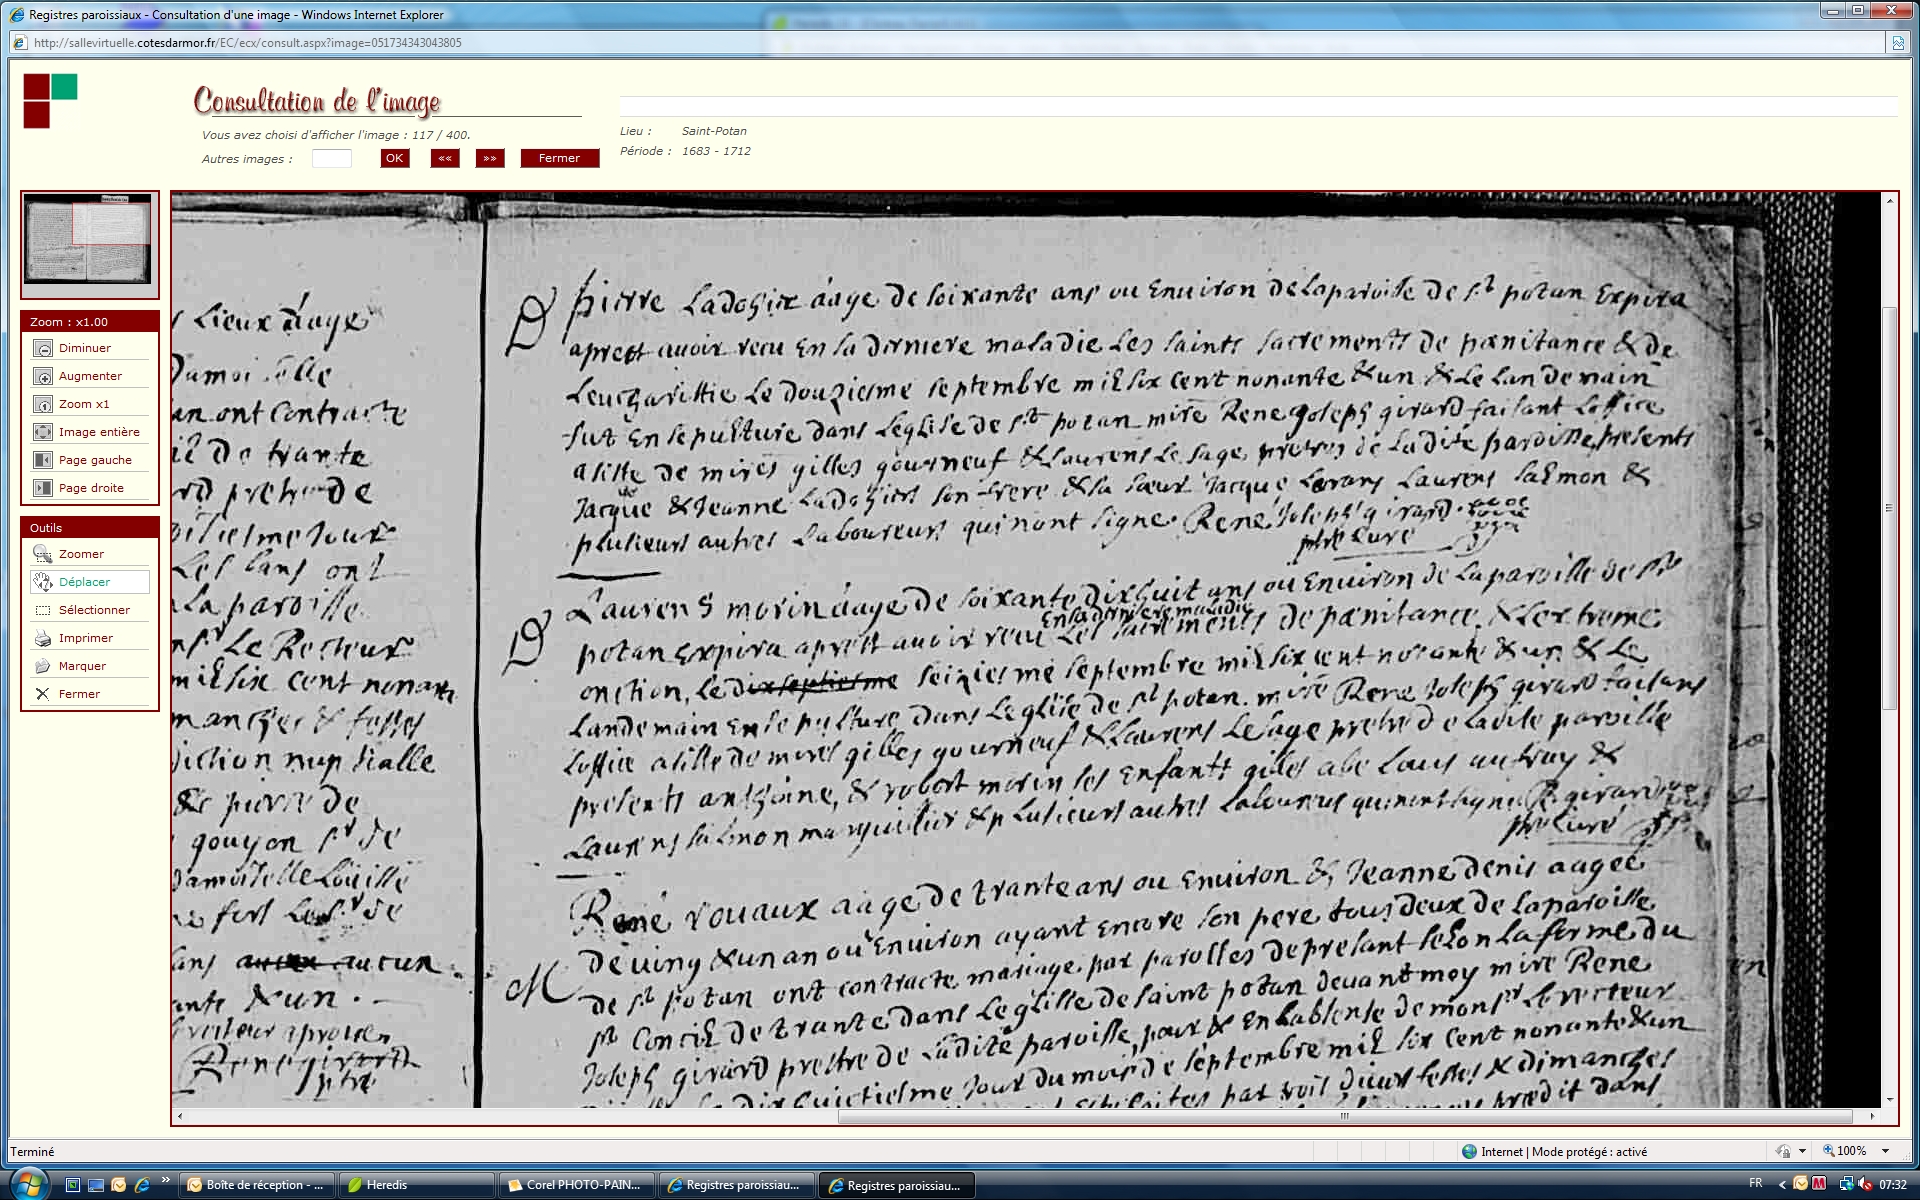Close the tools panel via Fermer X

click(x=43, y=694)
